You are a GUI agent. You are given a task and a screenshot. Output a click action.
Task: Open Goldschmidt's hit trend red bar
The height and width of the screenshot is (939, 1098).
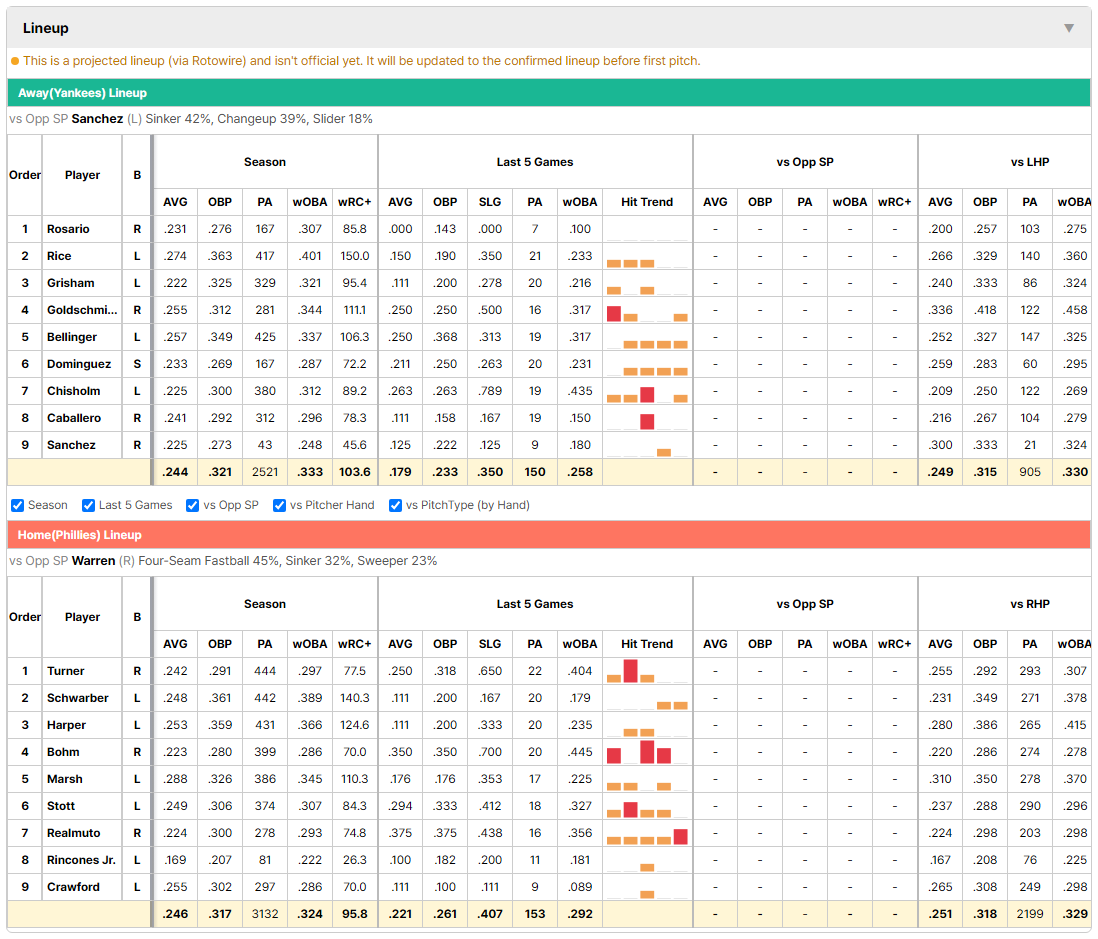pos(614,314)
